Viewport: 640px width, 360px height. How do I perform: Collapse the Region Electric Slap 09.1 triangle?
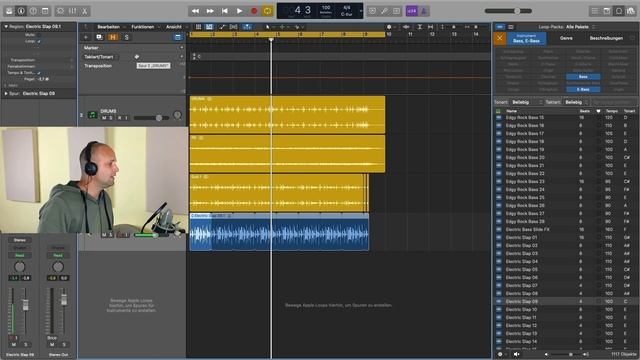[6, 27]
